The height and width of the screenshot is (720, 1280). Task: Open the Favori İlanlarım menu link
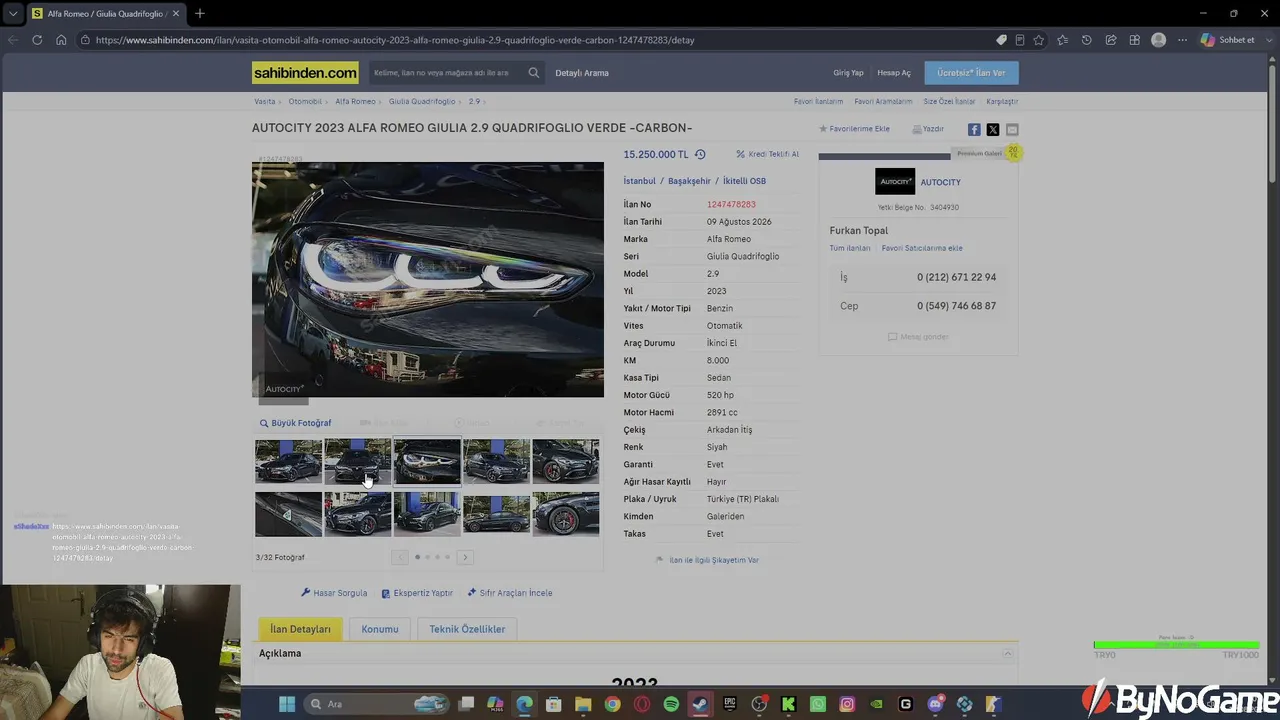tap(818, 102)
